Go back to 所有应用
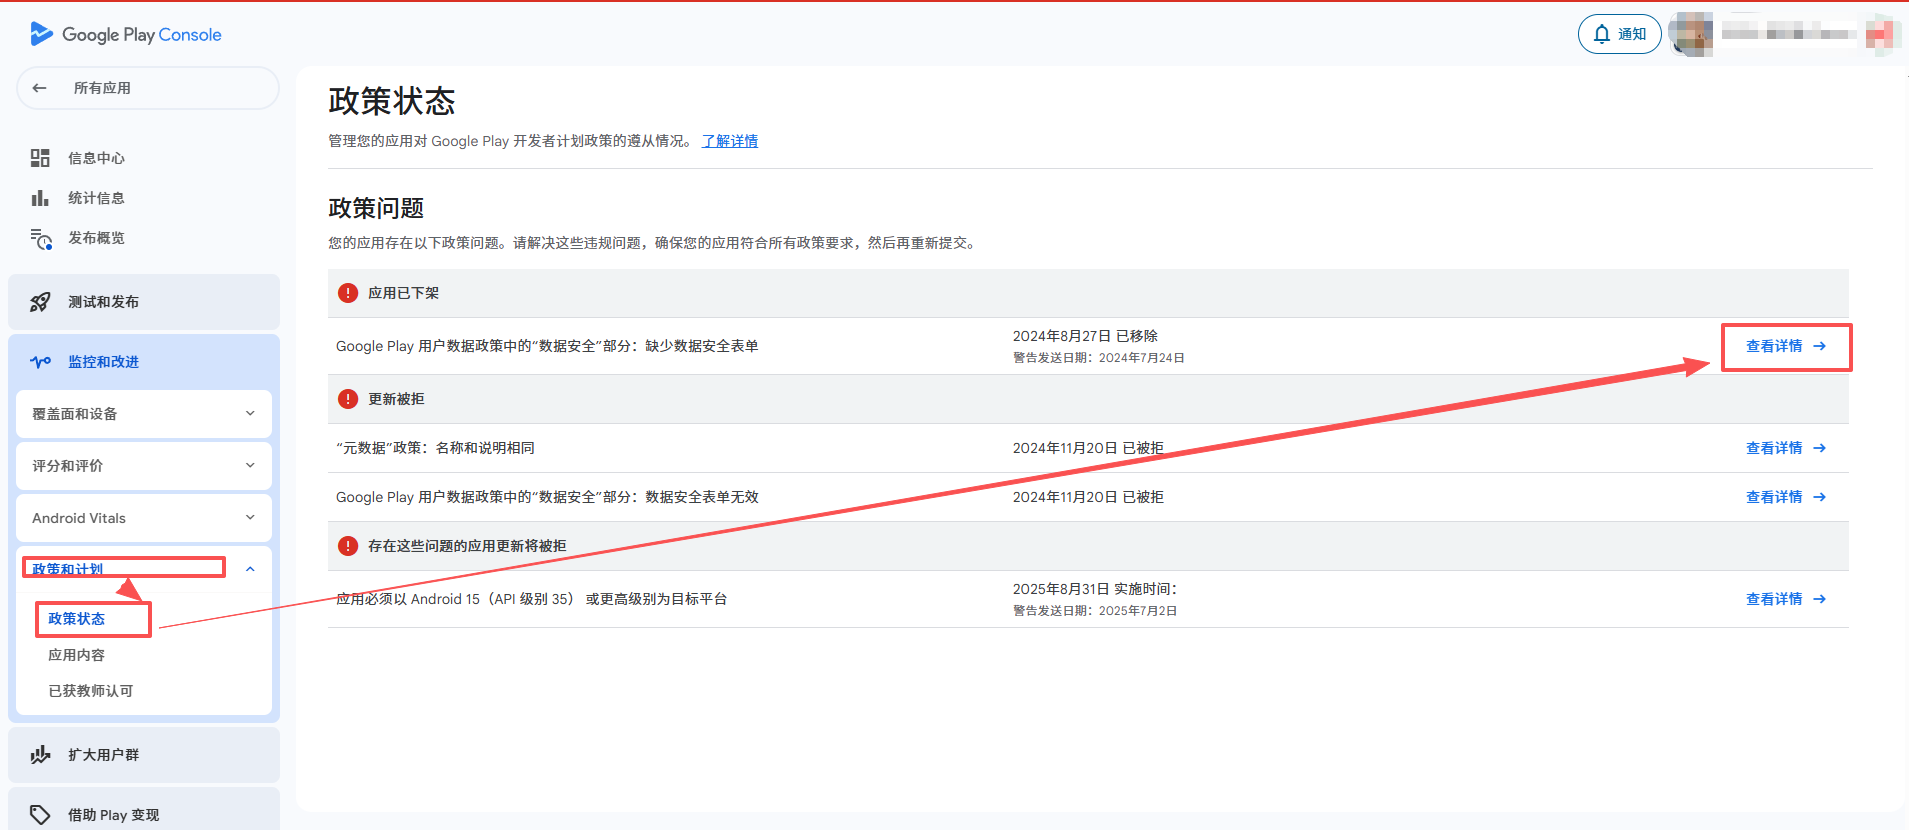 (x=148, y=88)
